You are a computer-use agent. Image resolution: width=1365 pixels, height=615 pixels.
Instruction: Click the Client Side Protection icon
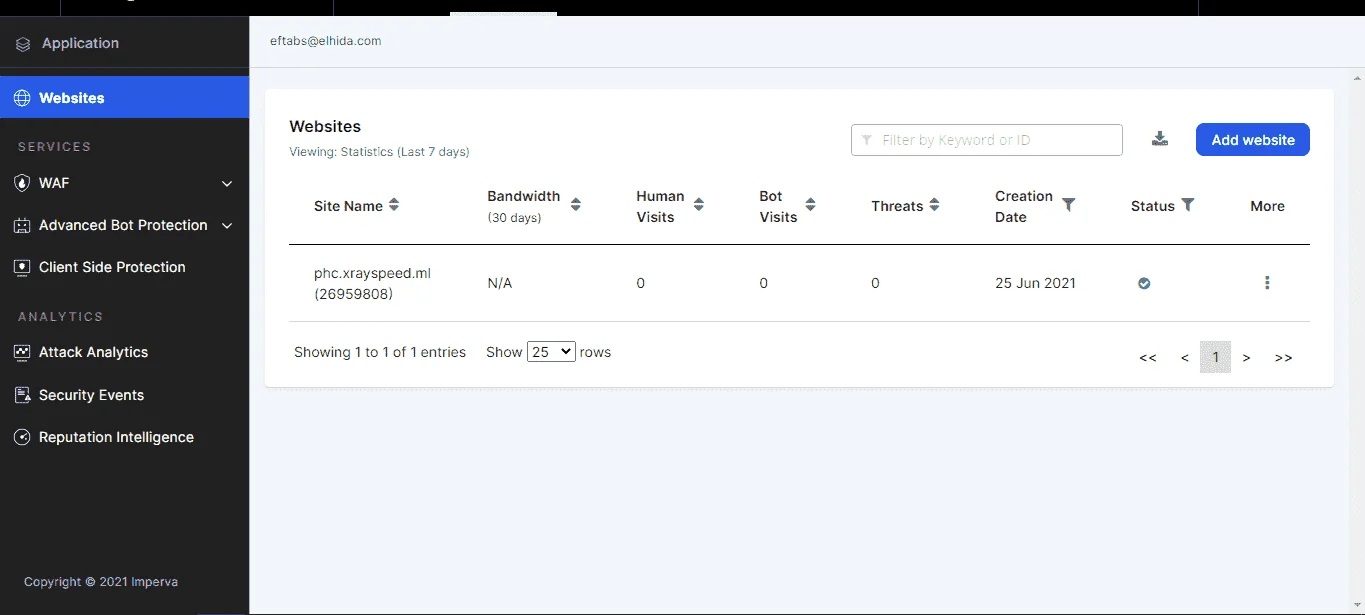click(x=22, y=267)
